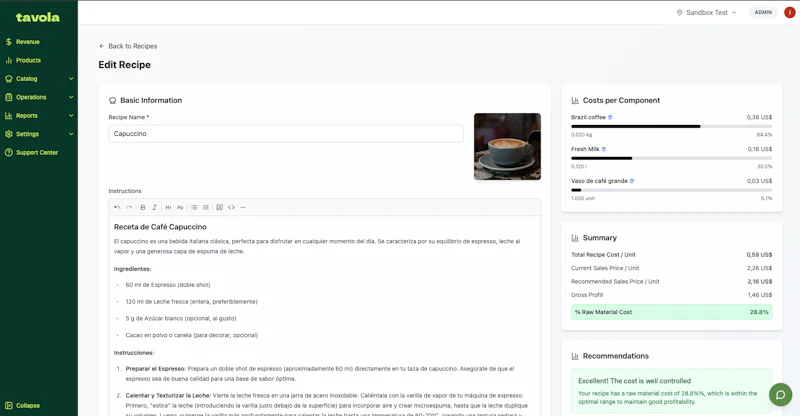Go back to Recipes list

click(x=128, y=46)
